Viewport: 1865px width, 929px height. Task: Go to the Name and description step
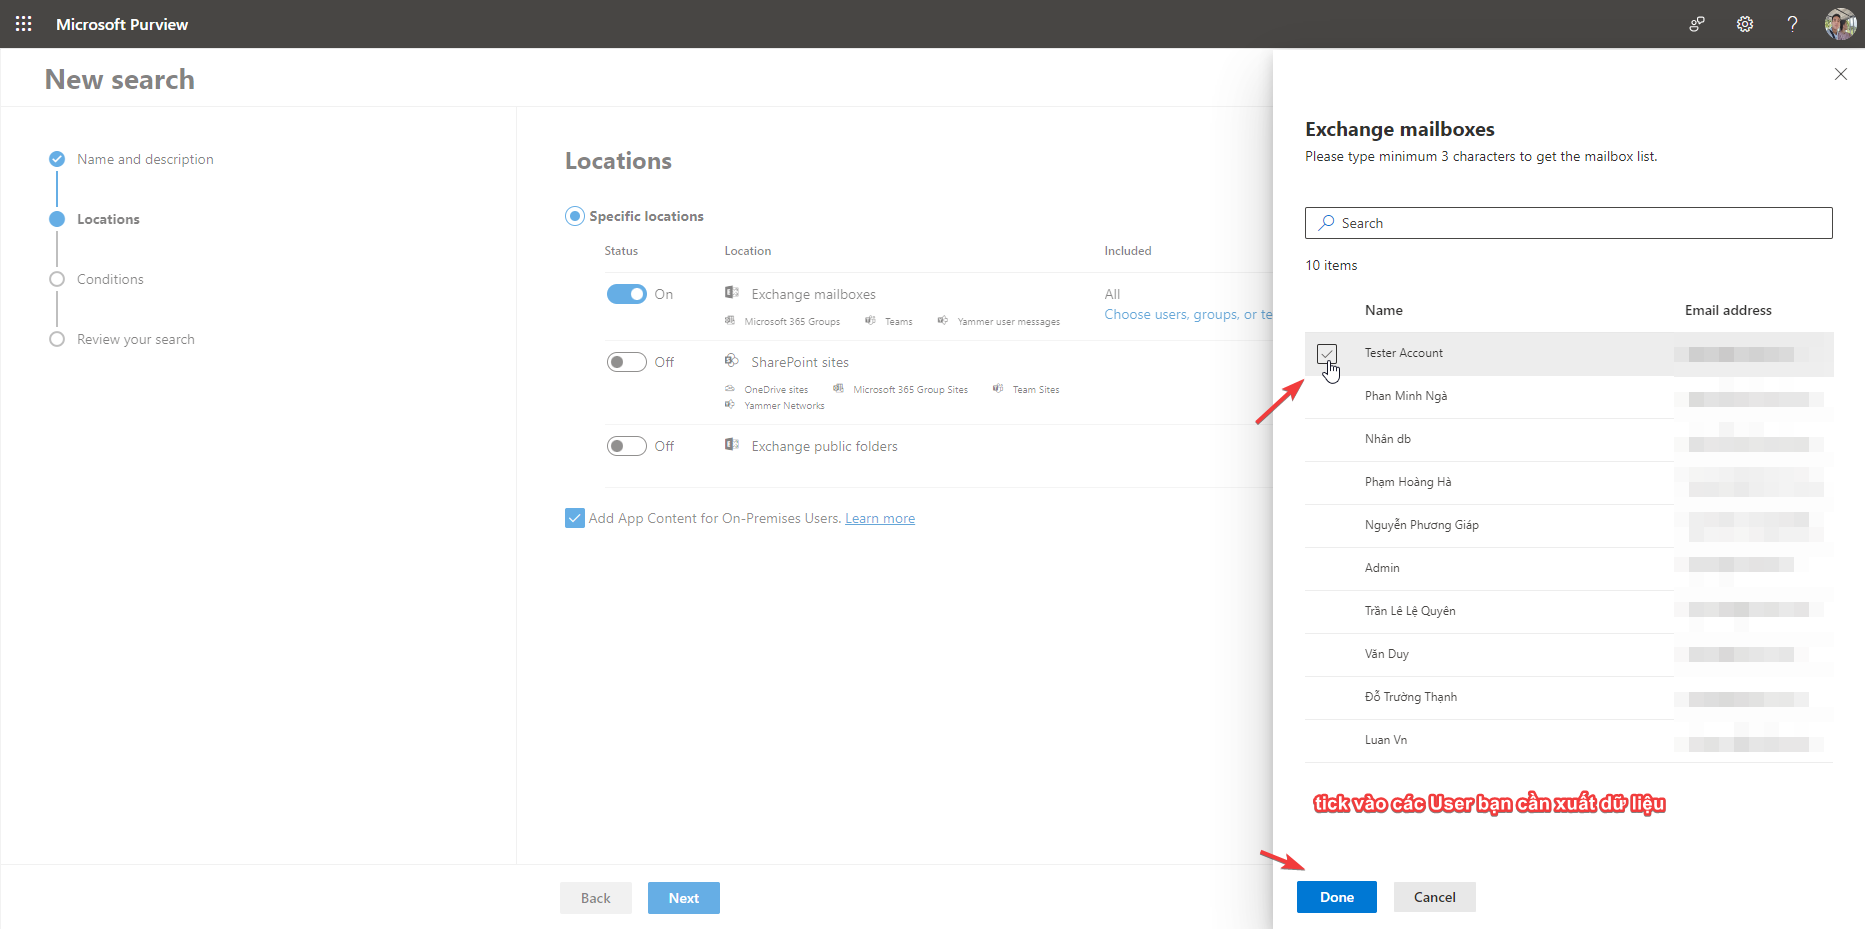click(x=145, y=159)
